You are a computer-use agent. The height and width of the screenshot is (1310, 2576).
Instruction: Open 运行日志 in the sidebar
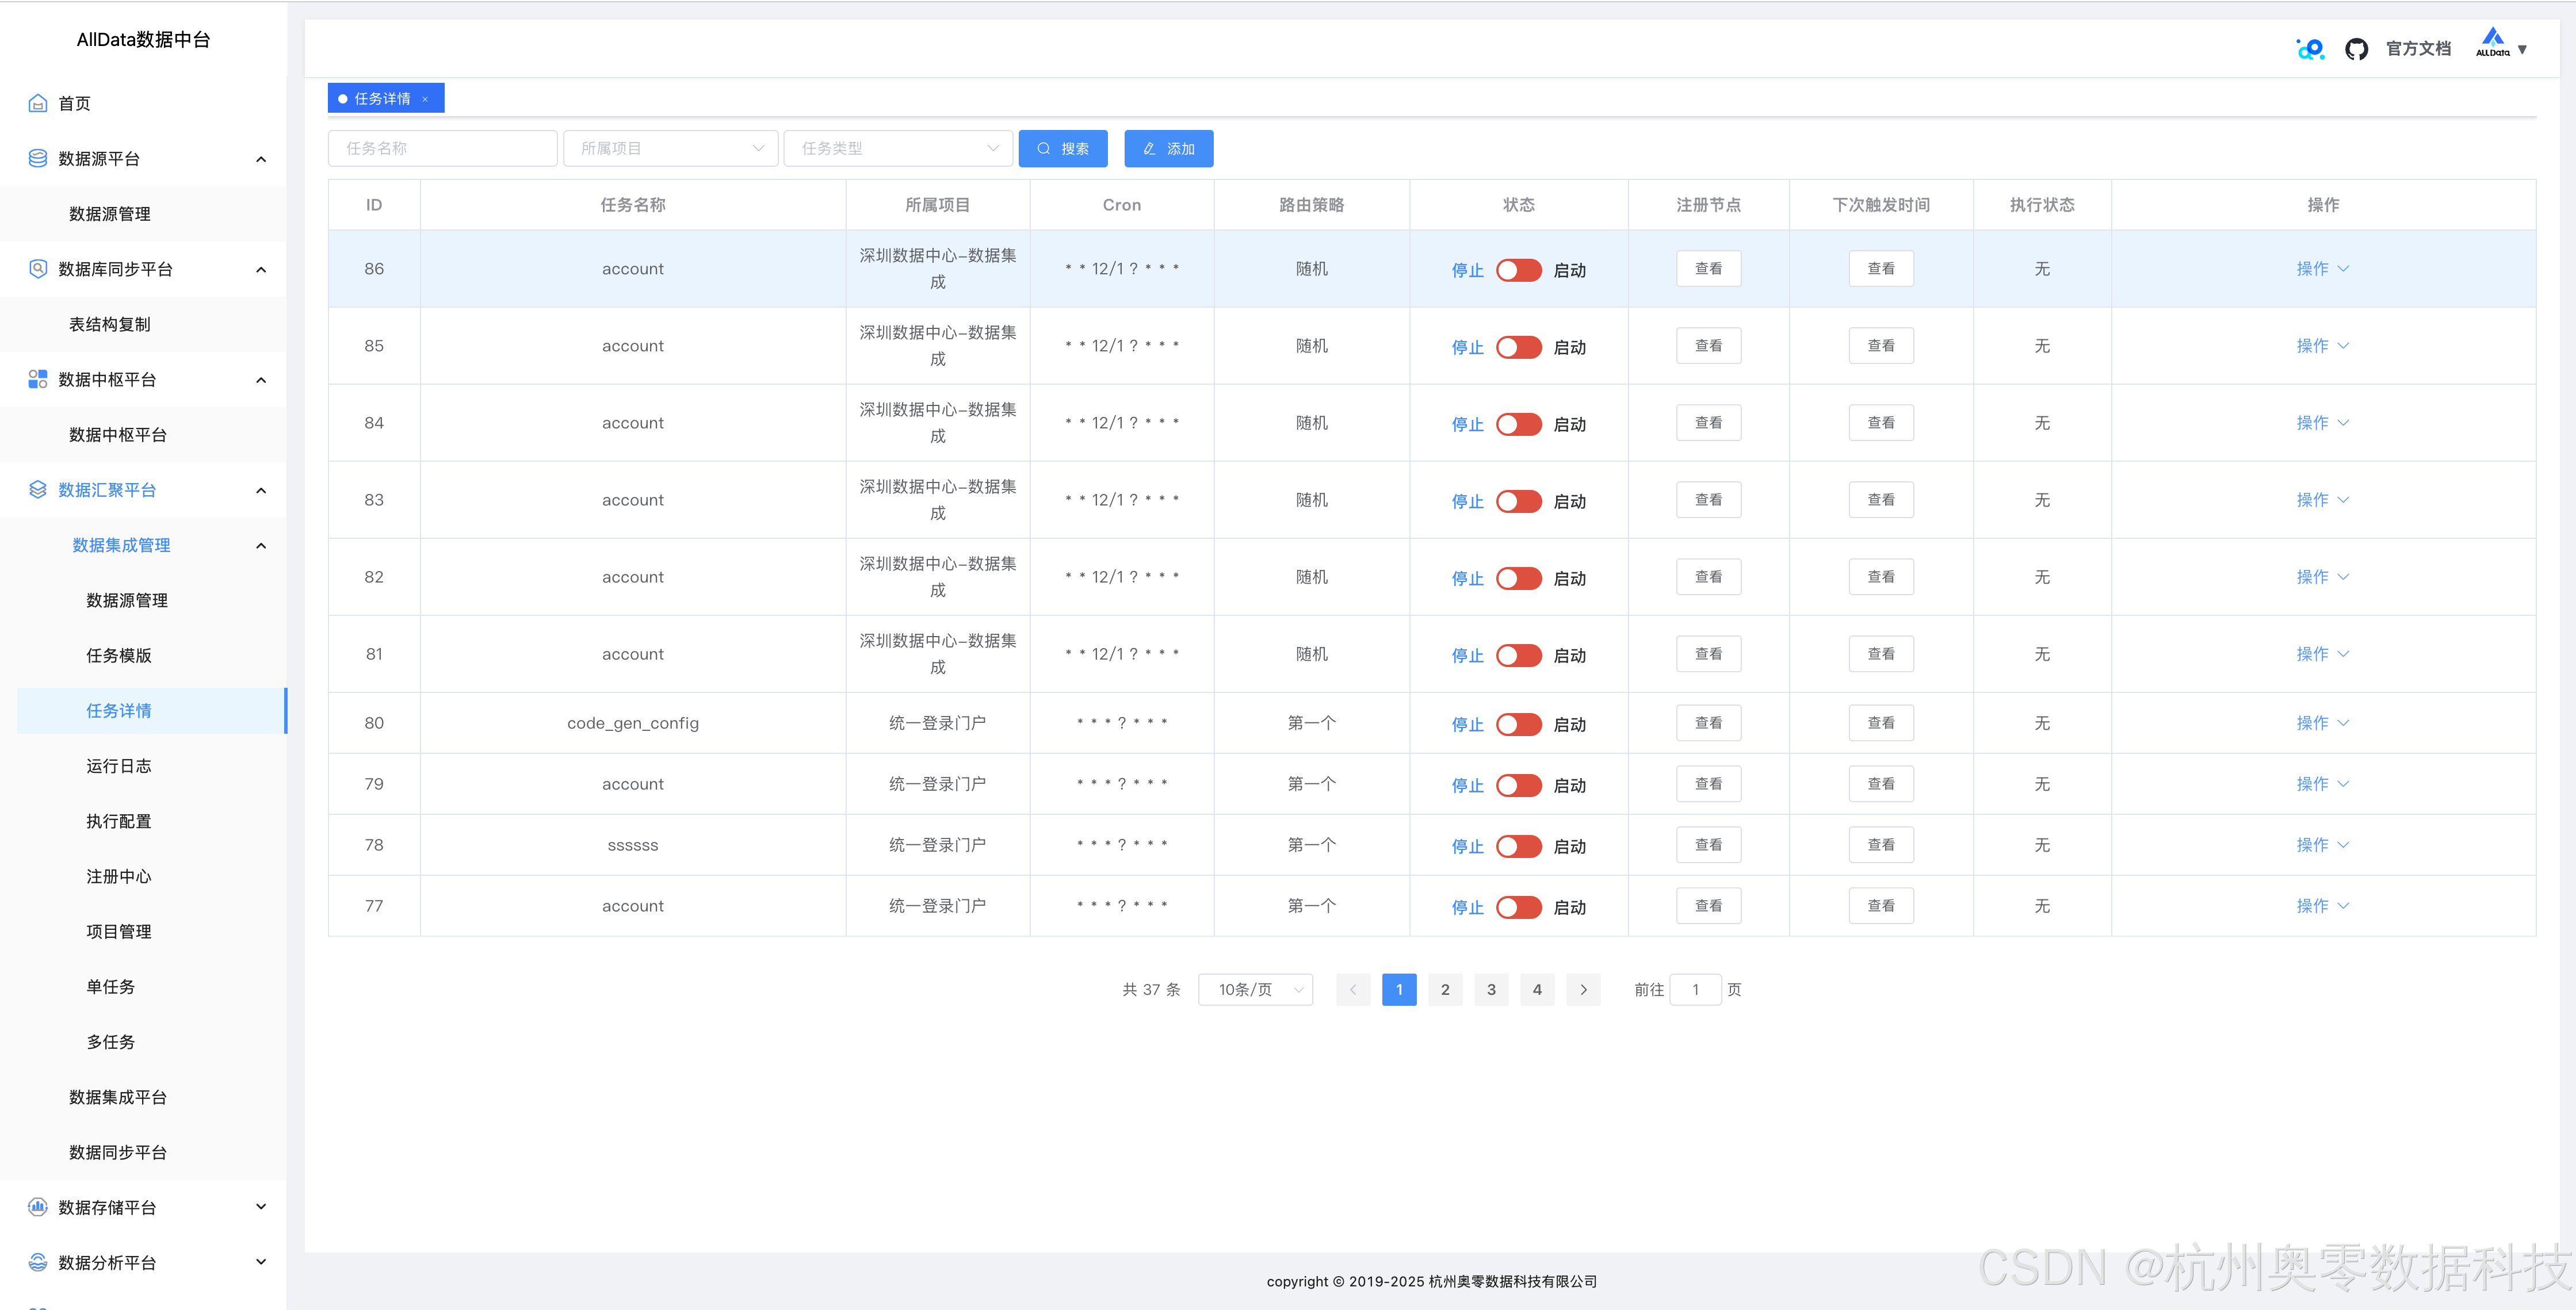(119, 765)
